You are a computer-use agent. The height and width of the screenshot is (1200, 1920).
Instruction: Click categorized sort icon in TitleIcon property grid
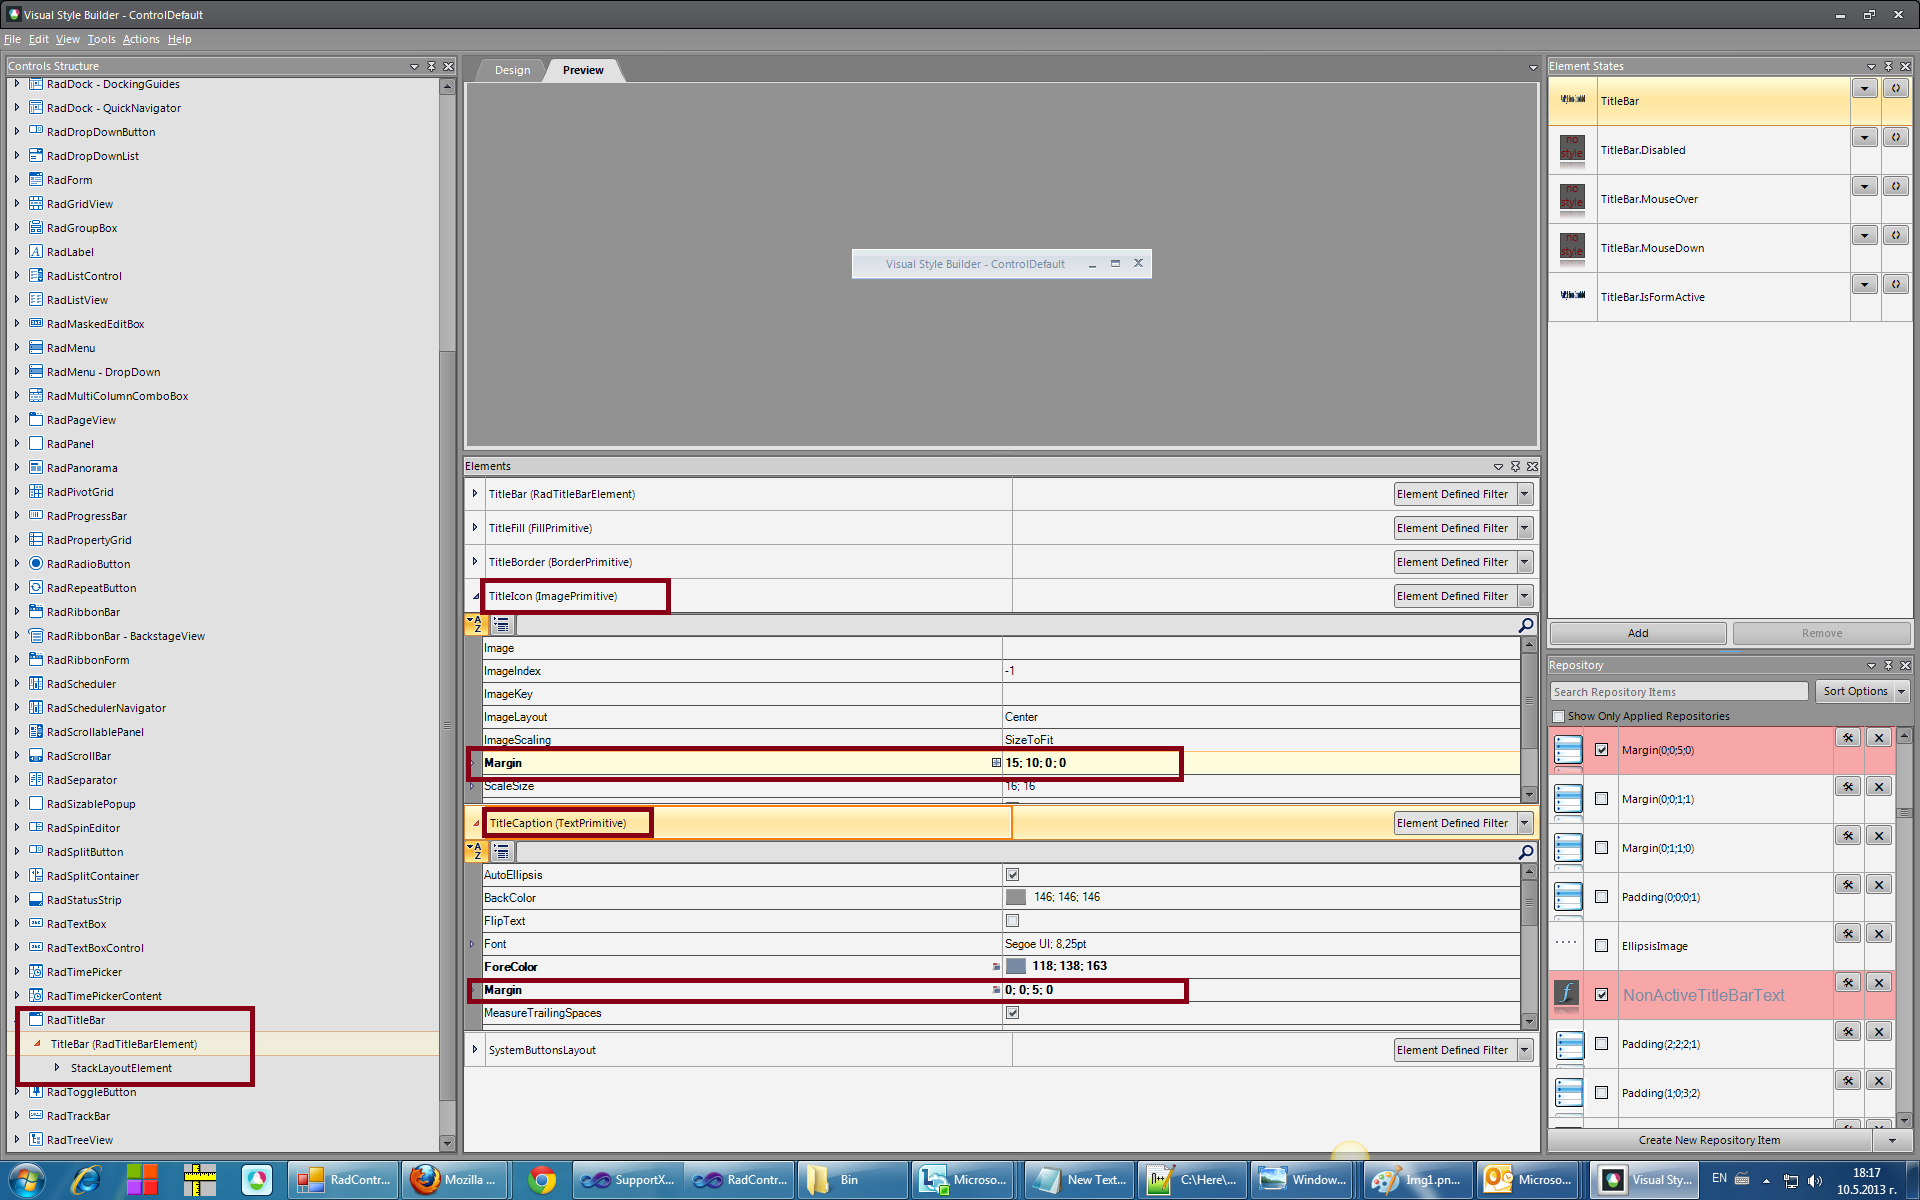coord(502,625)
